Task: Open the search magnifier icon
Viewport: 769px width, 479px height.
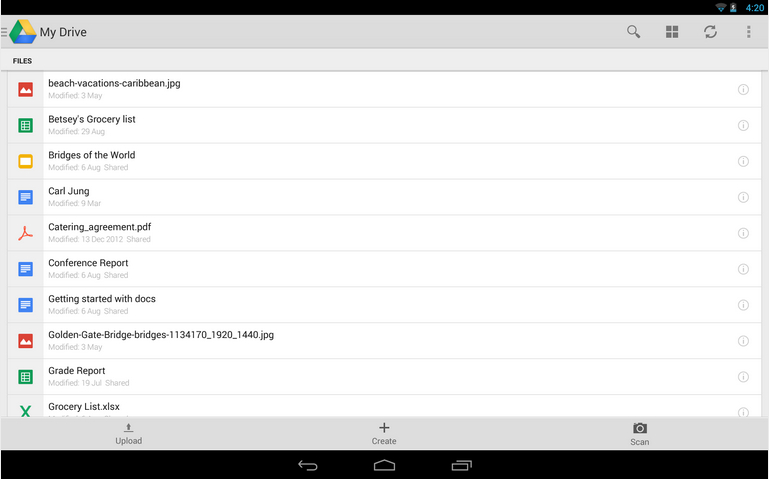Action: pyautogui.click(x=633, y=32)
